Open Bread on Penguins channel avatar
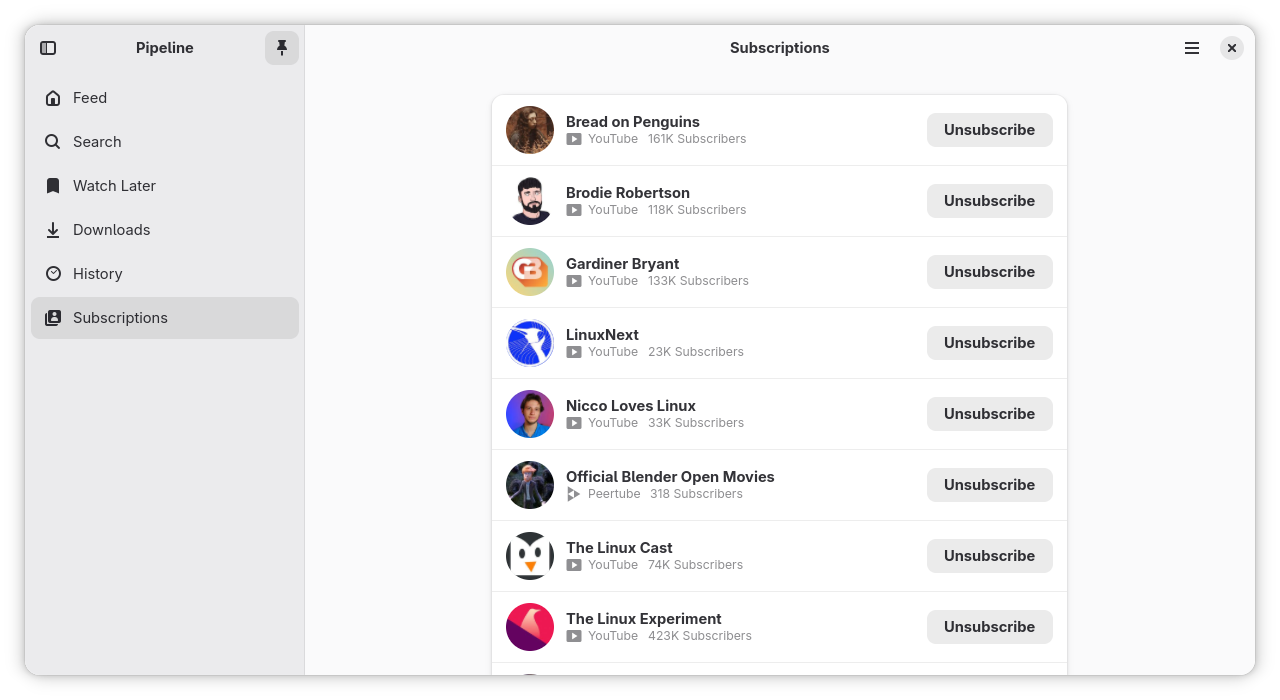This screenshot has height=700, width=1280. [x=530, y=130]
